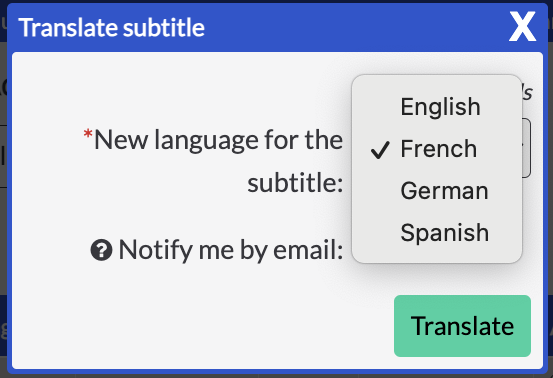553x378 pixels.
Task: Open the help question mark icon
Action: pyautogui.click(x=102, y=250)
